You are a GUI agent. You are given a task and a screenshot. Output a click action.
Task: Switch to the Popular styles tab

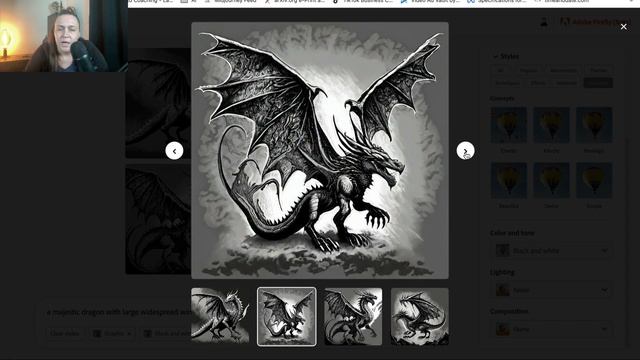point(528,70)
